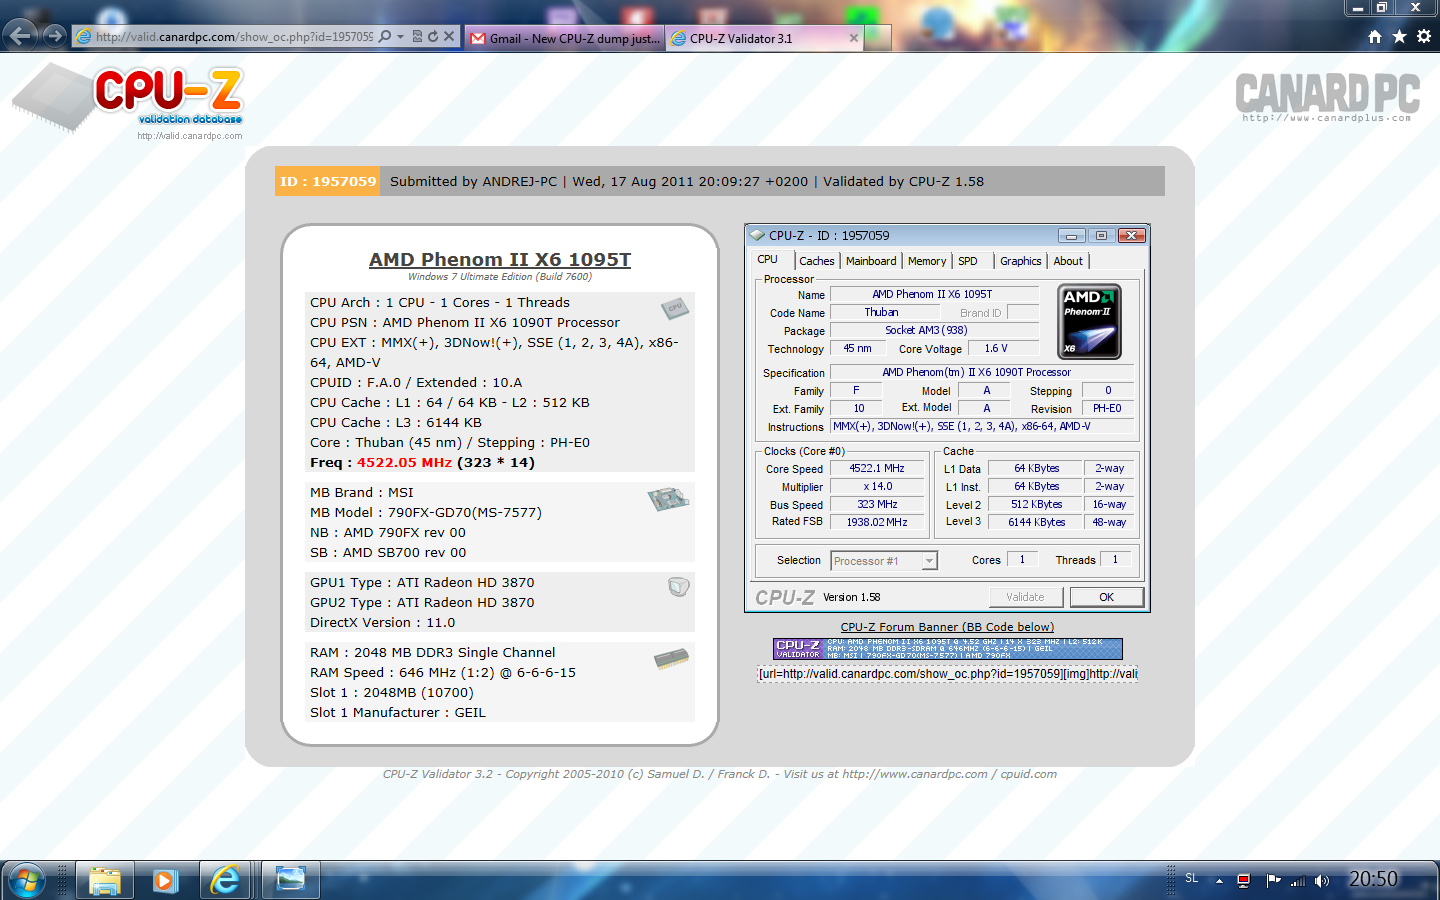Click the CPU-Z validation database logo

pyautogui.click(x=128, y=102)
